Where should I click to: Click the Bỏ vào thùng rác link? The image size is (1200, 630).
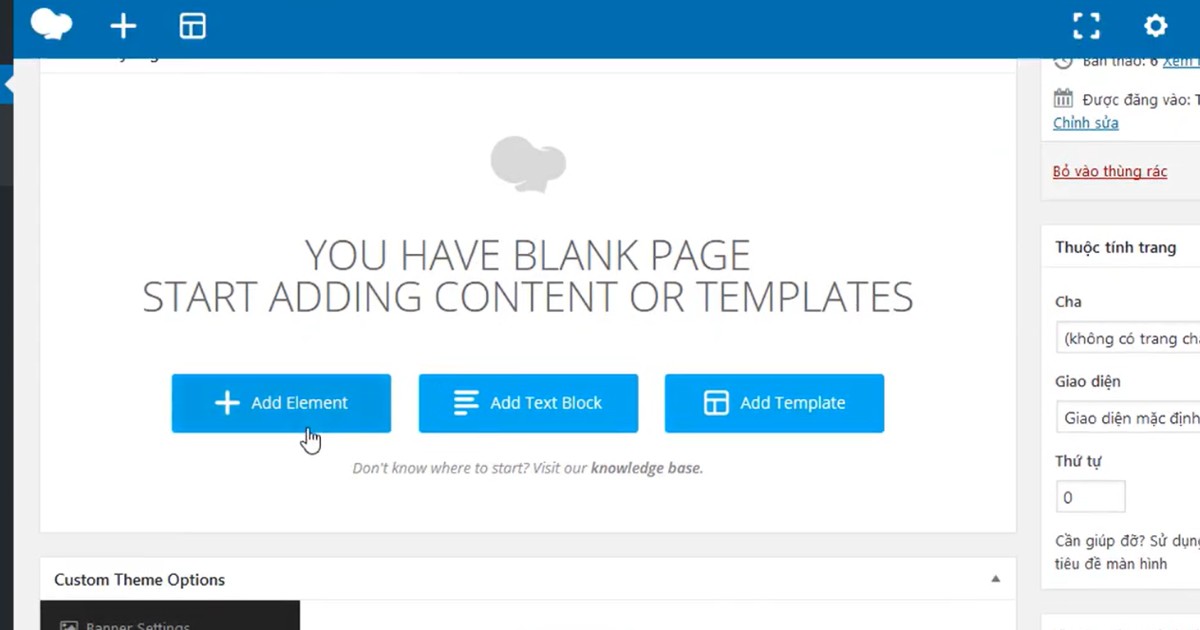click(x=1110, y=171)
